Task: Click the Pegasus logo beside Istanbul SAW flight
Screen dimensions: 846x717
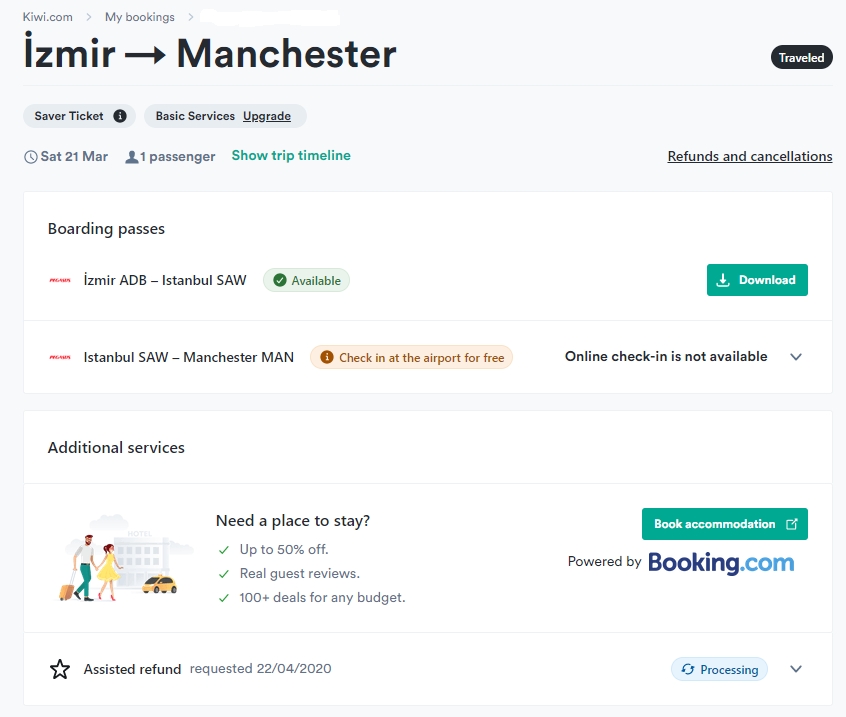Action: 62,357
